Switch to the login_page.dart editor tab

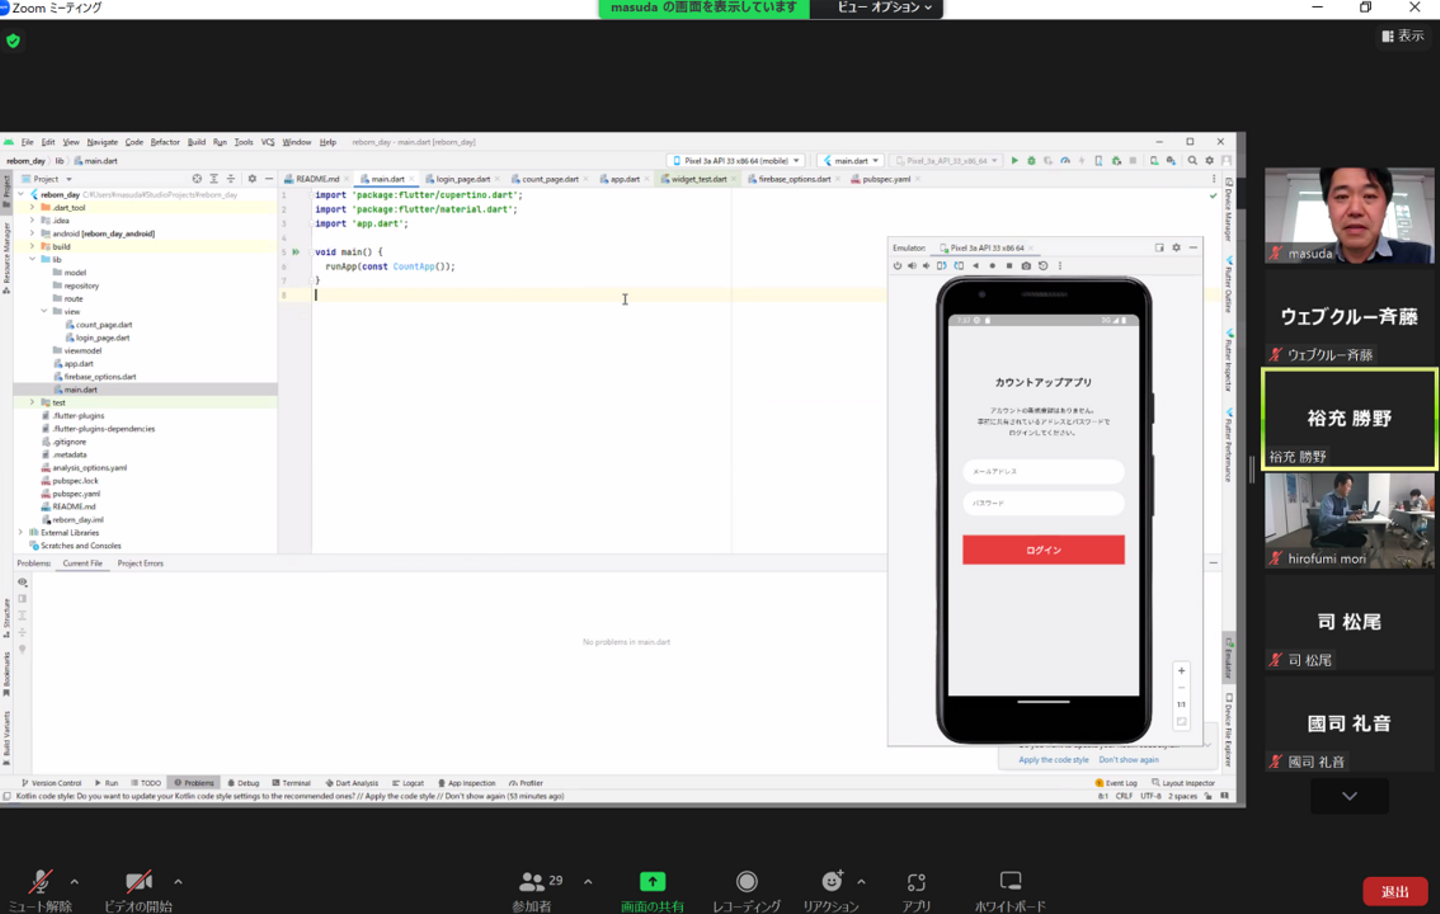tap(462, 179)
